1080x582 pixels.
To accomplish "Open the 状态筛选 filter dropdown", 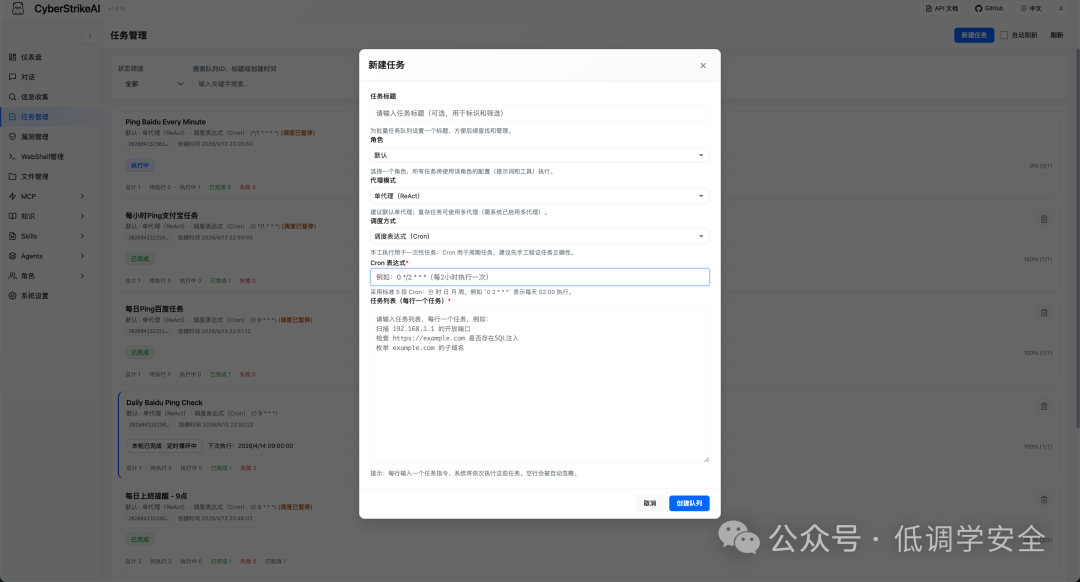I will [154, 84].
